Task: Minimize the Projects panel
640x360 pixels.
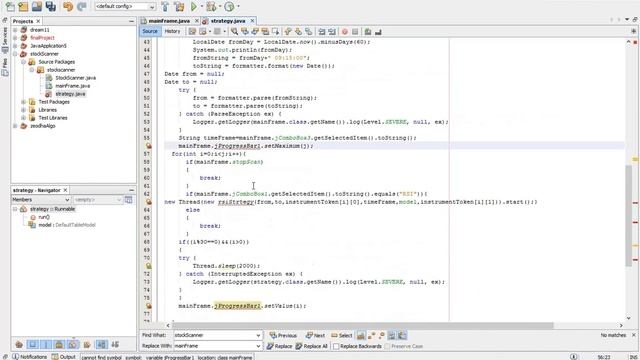Action: 131,21
